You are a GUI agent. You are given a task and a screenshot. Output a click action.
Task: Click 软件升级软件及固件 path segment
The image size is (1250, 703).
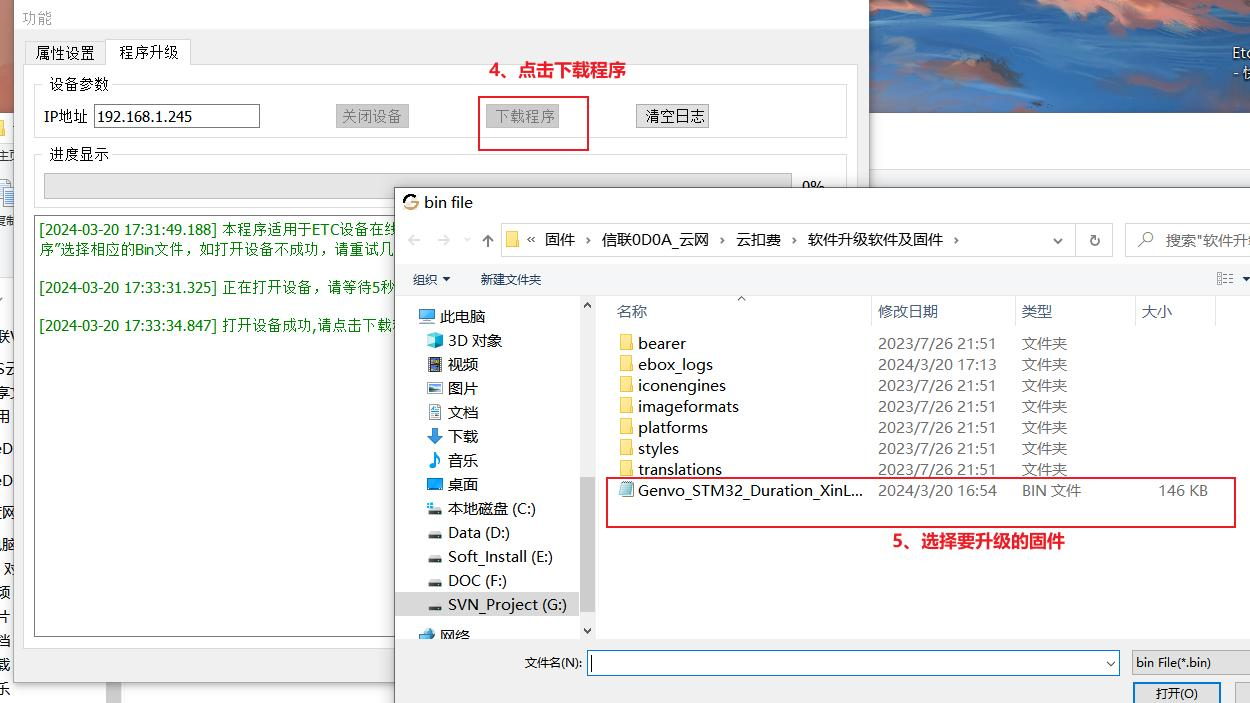[875, 240]
